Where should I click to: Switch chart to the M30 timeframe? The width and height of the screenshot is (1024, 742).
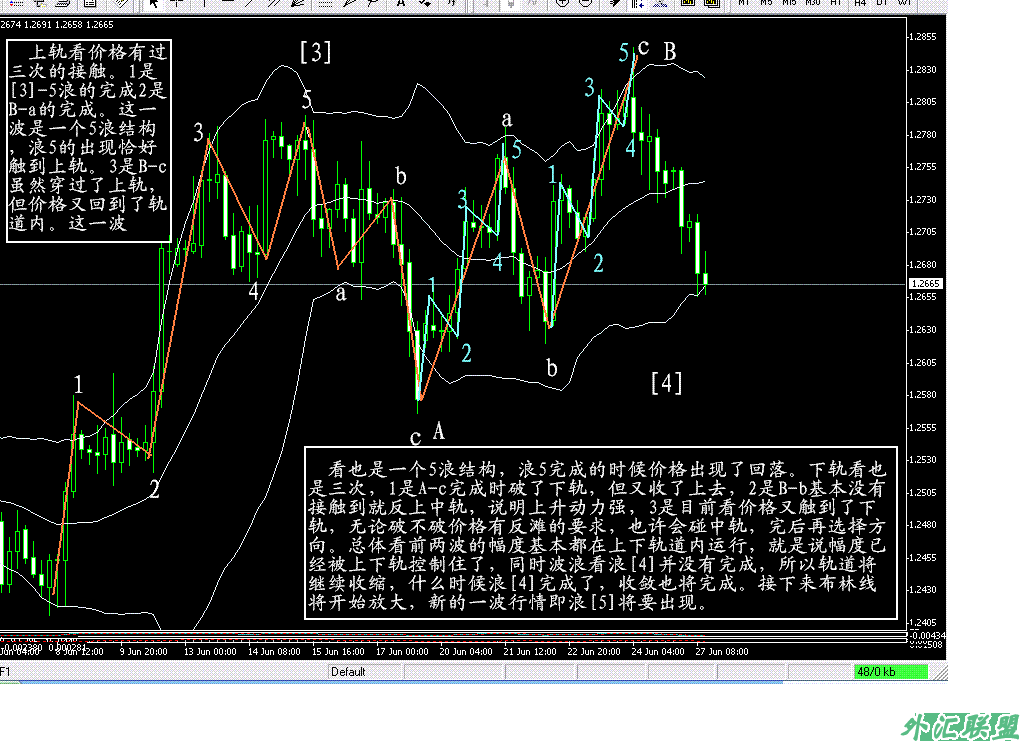(x=812, y=3)
